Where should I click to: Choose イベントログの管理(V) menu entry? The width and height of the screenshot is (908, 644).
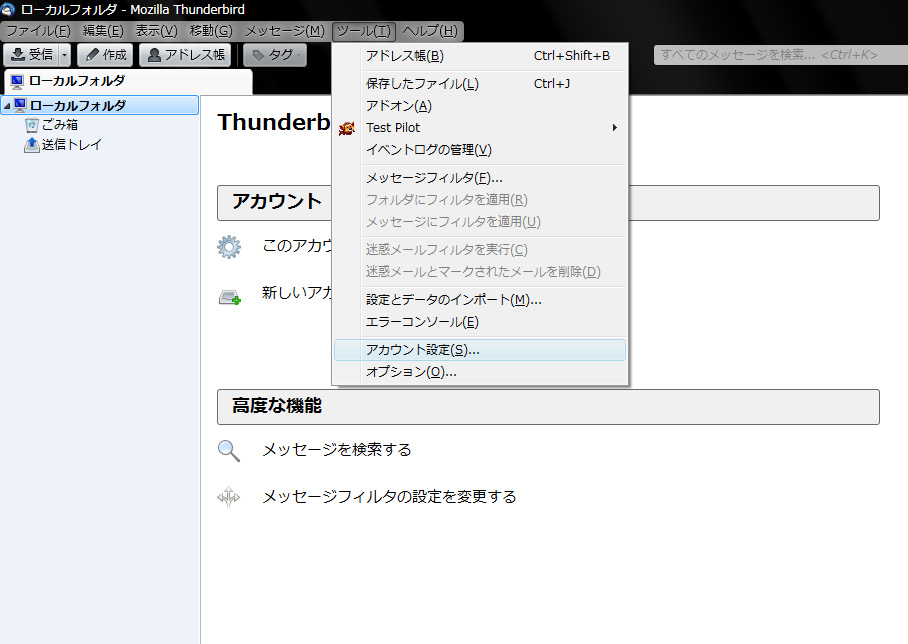tap(480, 150)
